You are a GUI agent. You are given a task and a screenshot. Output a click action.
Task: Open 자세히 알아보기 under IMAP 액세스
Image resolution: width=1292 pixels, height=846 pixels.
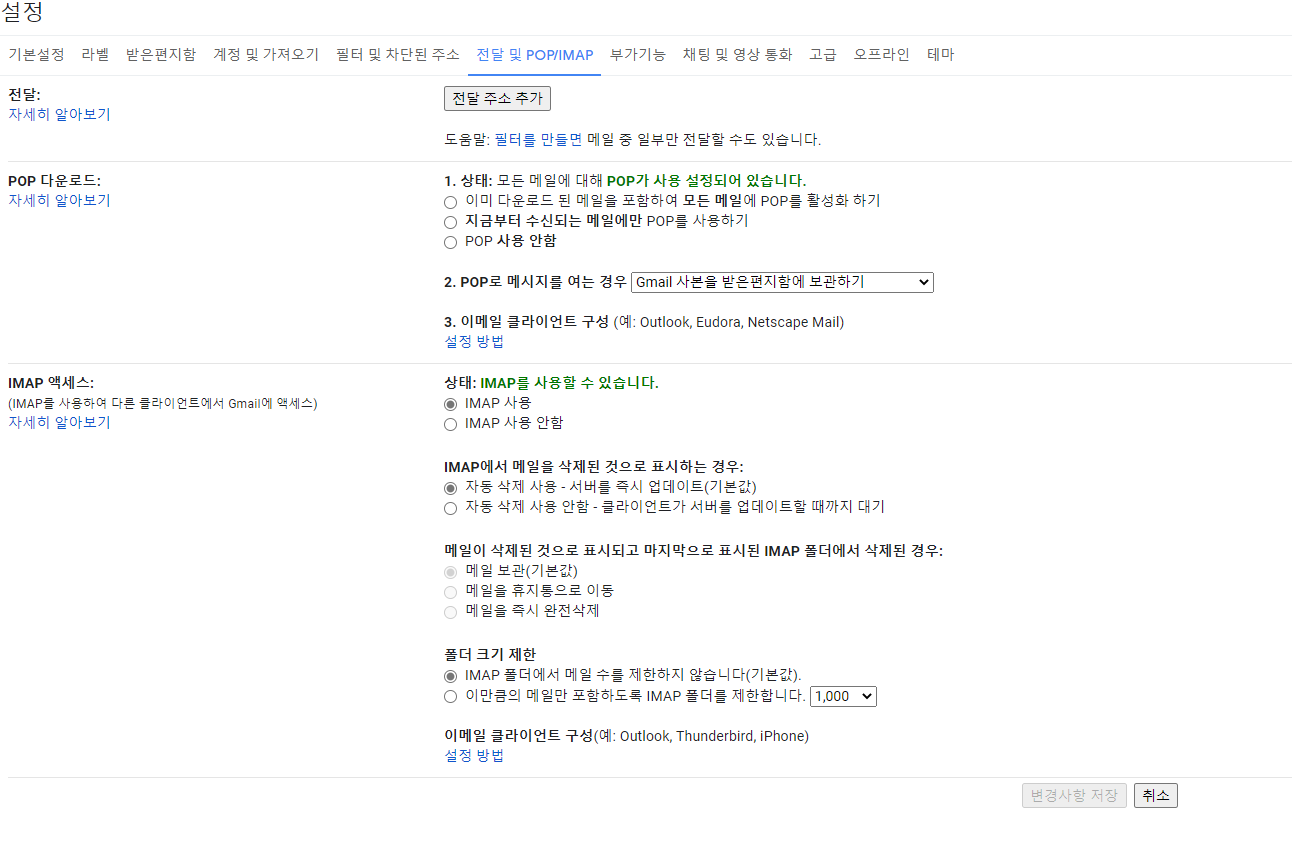tap(59, 422)
